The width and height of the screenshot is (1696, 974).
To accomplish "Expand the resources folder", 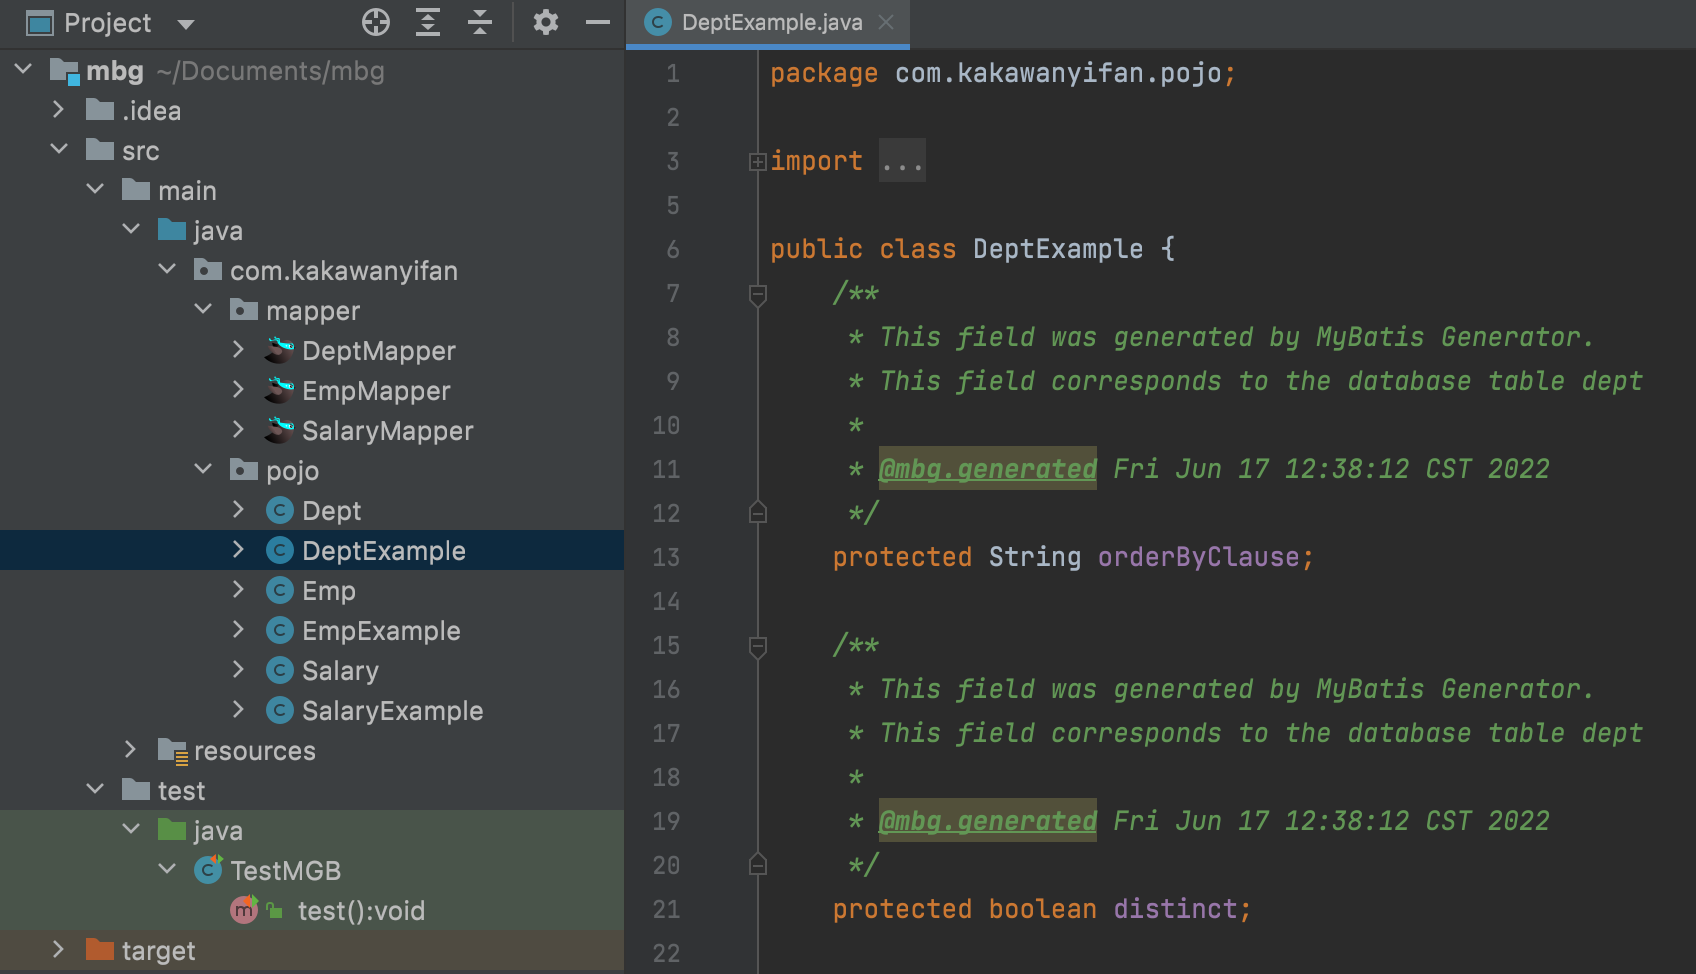I will [x=130, y=750].
